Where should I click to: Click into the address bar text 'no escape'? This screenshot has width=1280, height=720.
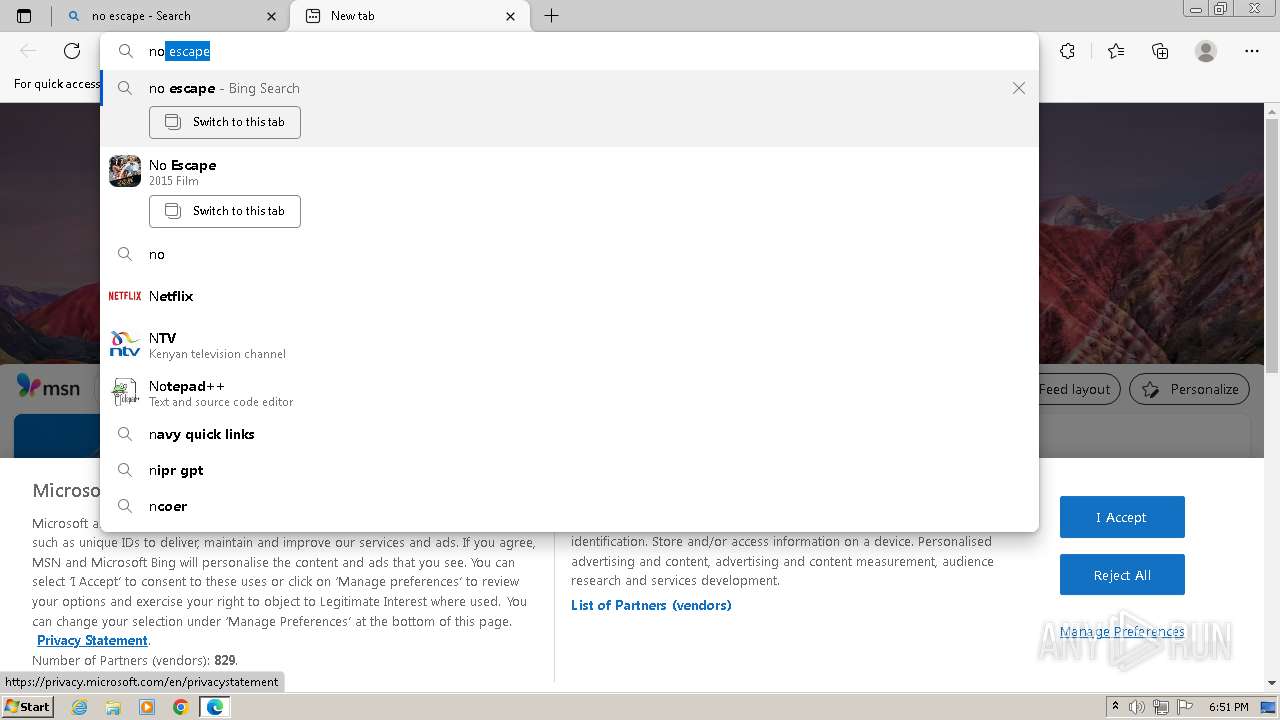click(180, 51)
